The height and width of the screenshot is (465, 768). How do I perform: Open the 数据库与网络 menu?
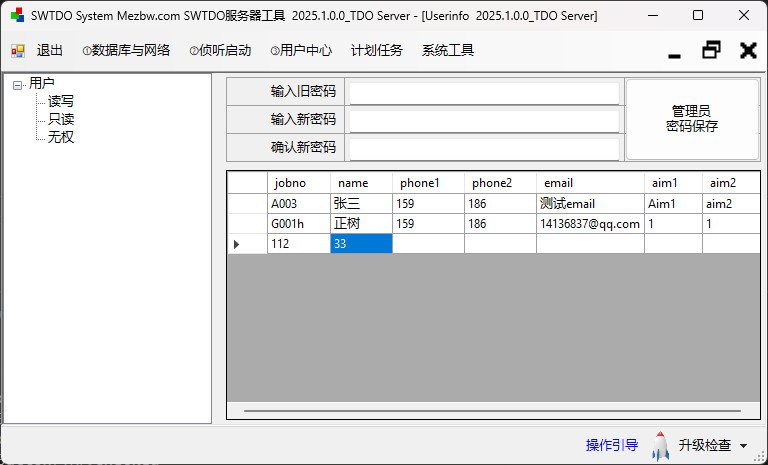[x=126, y=51]
